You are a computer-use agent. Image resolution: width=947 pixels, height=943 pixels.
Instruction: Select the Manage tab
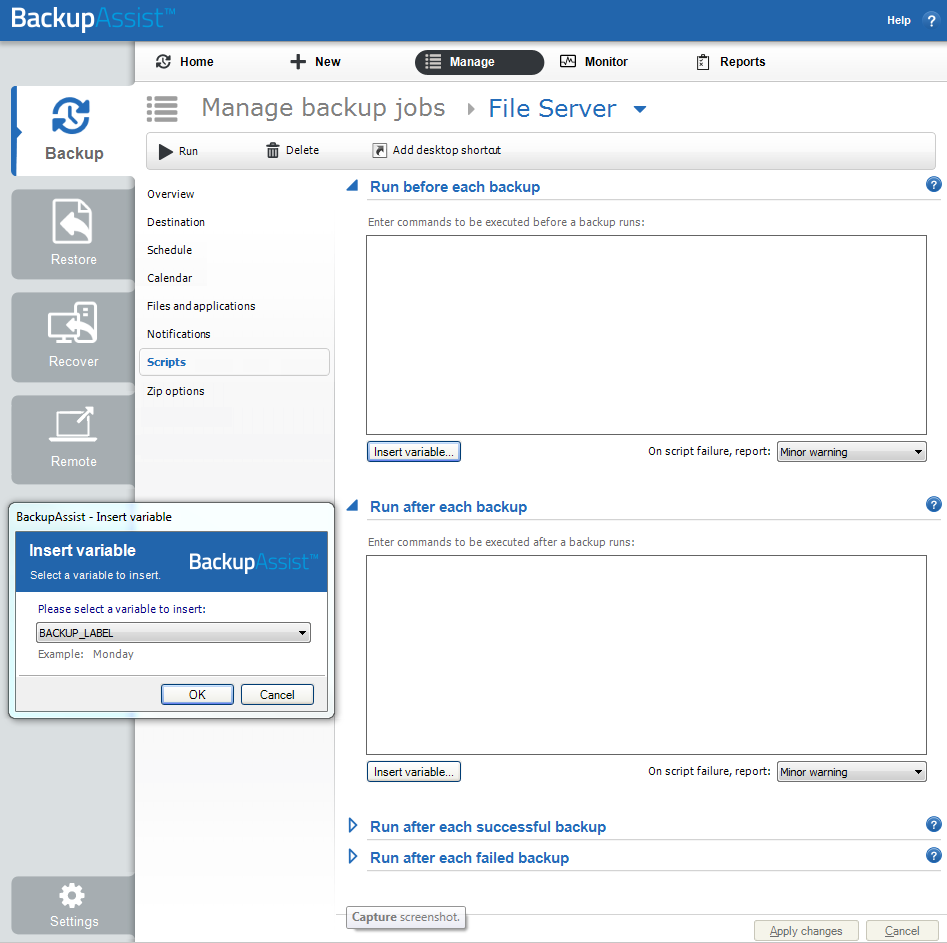[x=479, y=62]
